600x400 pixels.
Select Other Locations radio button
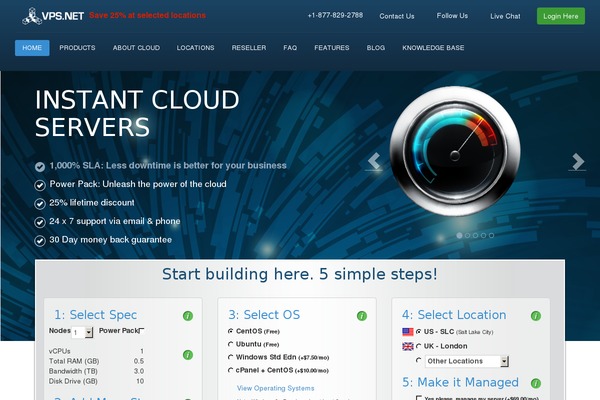[x=418, y=361]
